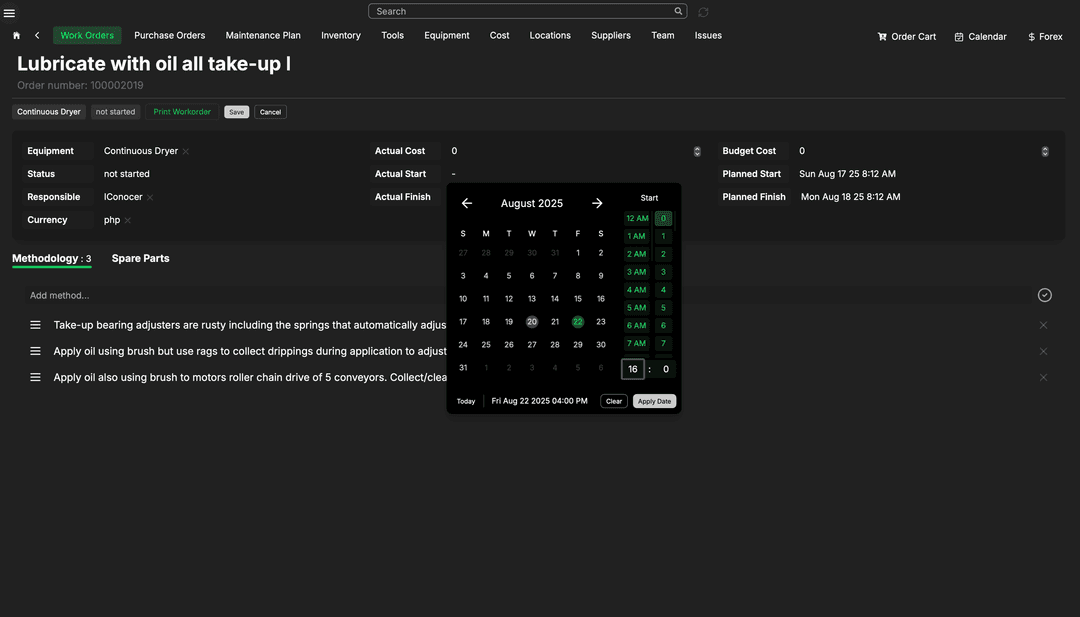The width and height of the screenshot is (1080, 617).
Task: Click the back chevron arrow
Action: (x=37, y=35)
